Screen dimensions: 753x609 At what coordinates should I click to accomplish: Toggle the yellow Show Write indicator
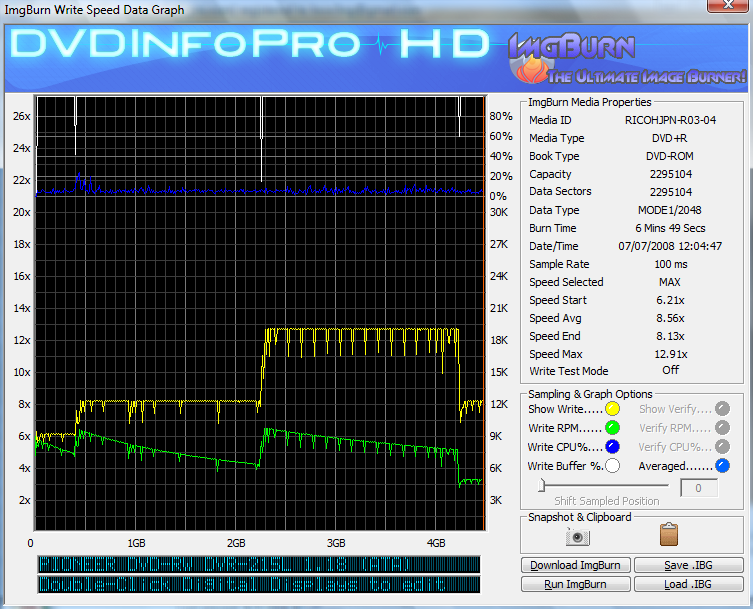tap(612, 409)
